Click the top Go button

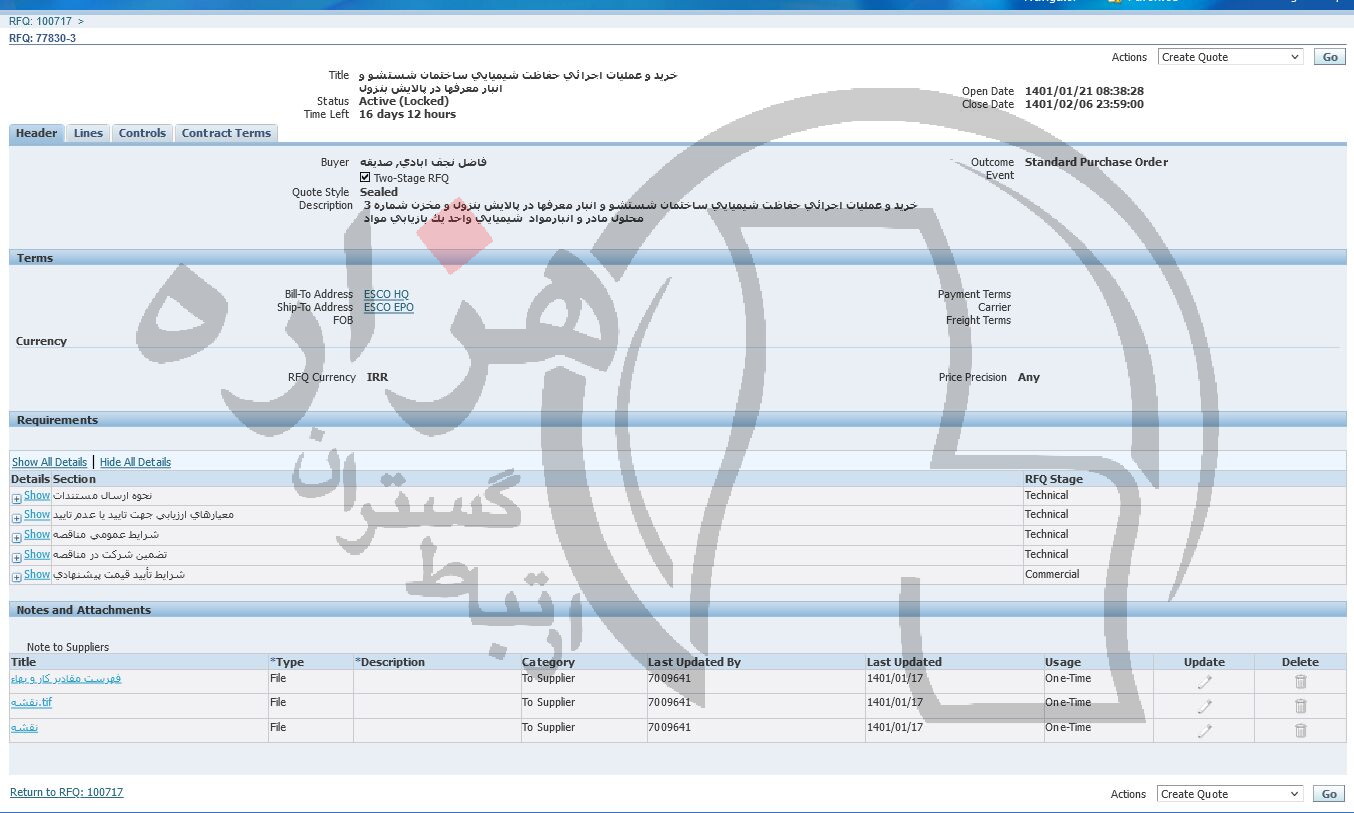(x=1329, y=57)
